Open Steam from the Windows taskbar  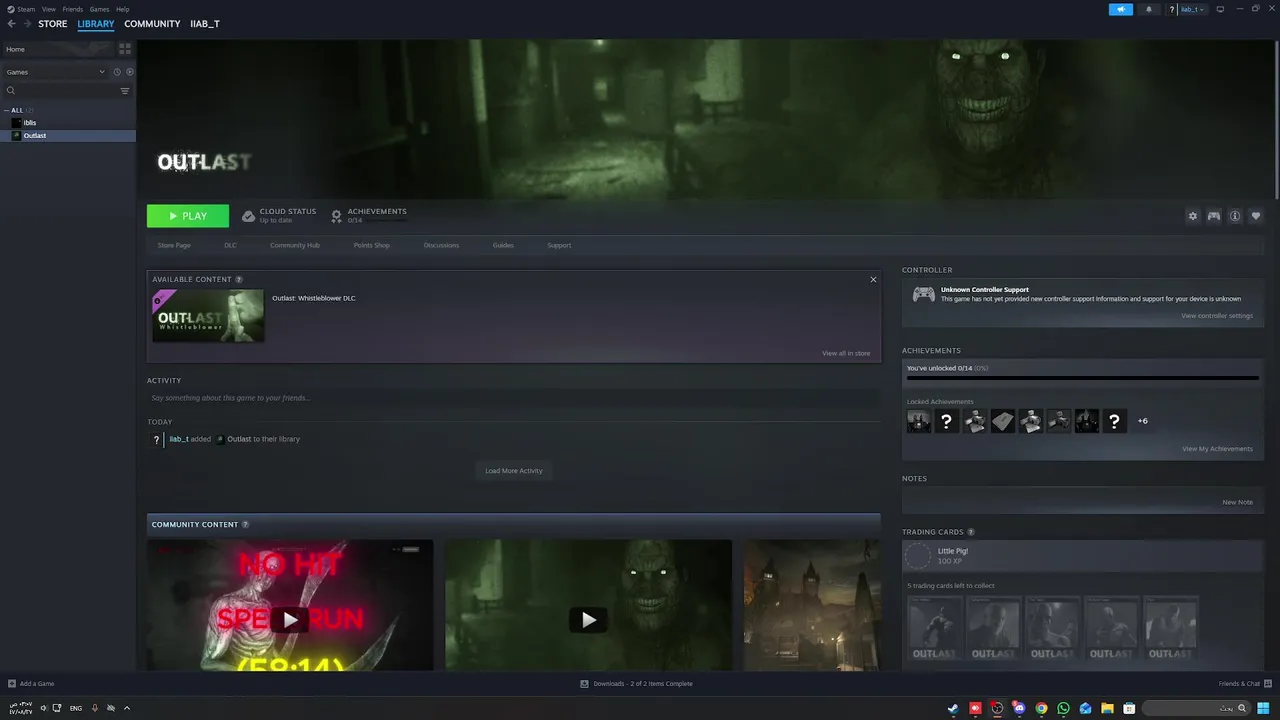(953, 708)
